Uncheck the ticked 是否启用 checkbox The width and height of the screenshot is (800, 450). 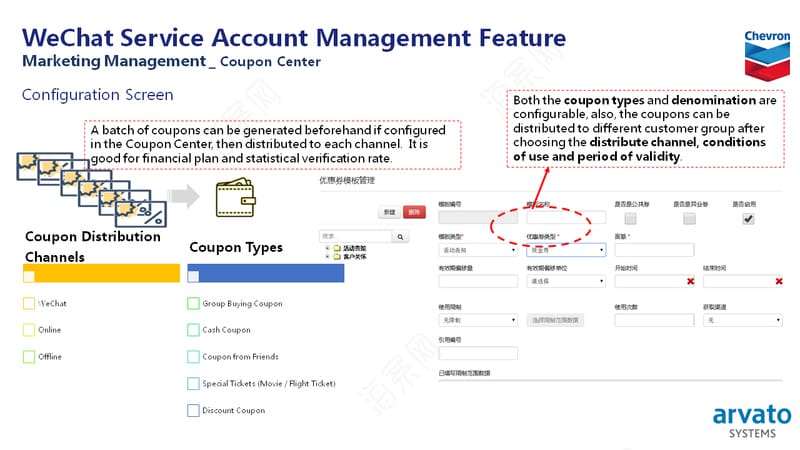[748, 219]
